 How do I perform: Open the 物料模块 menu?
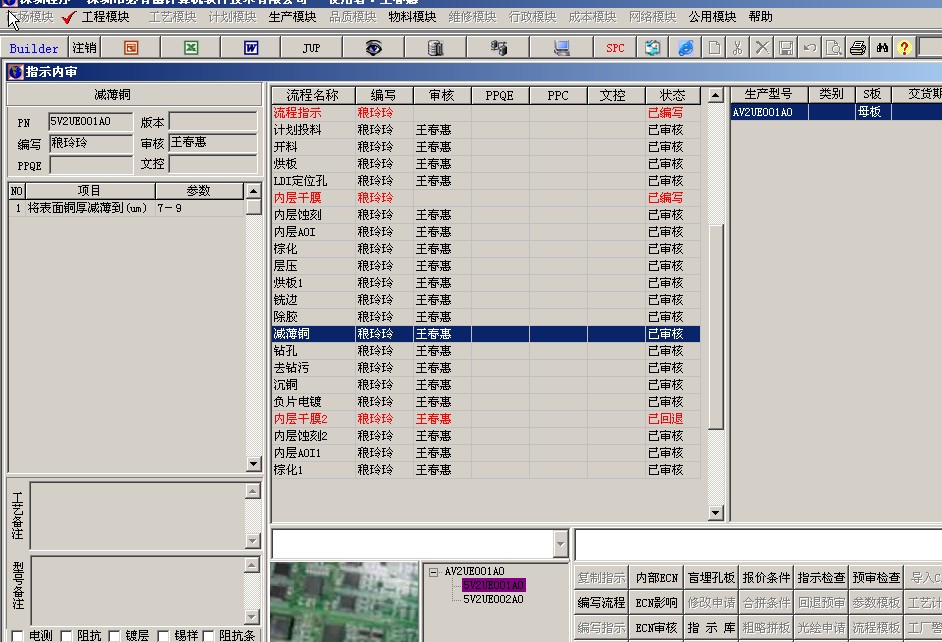click(412, 17)
